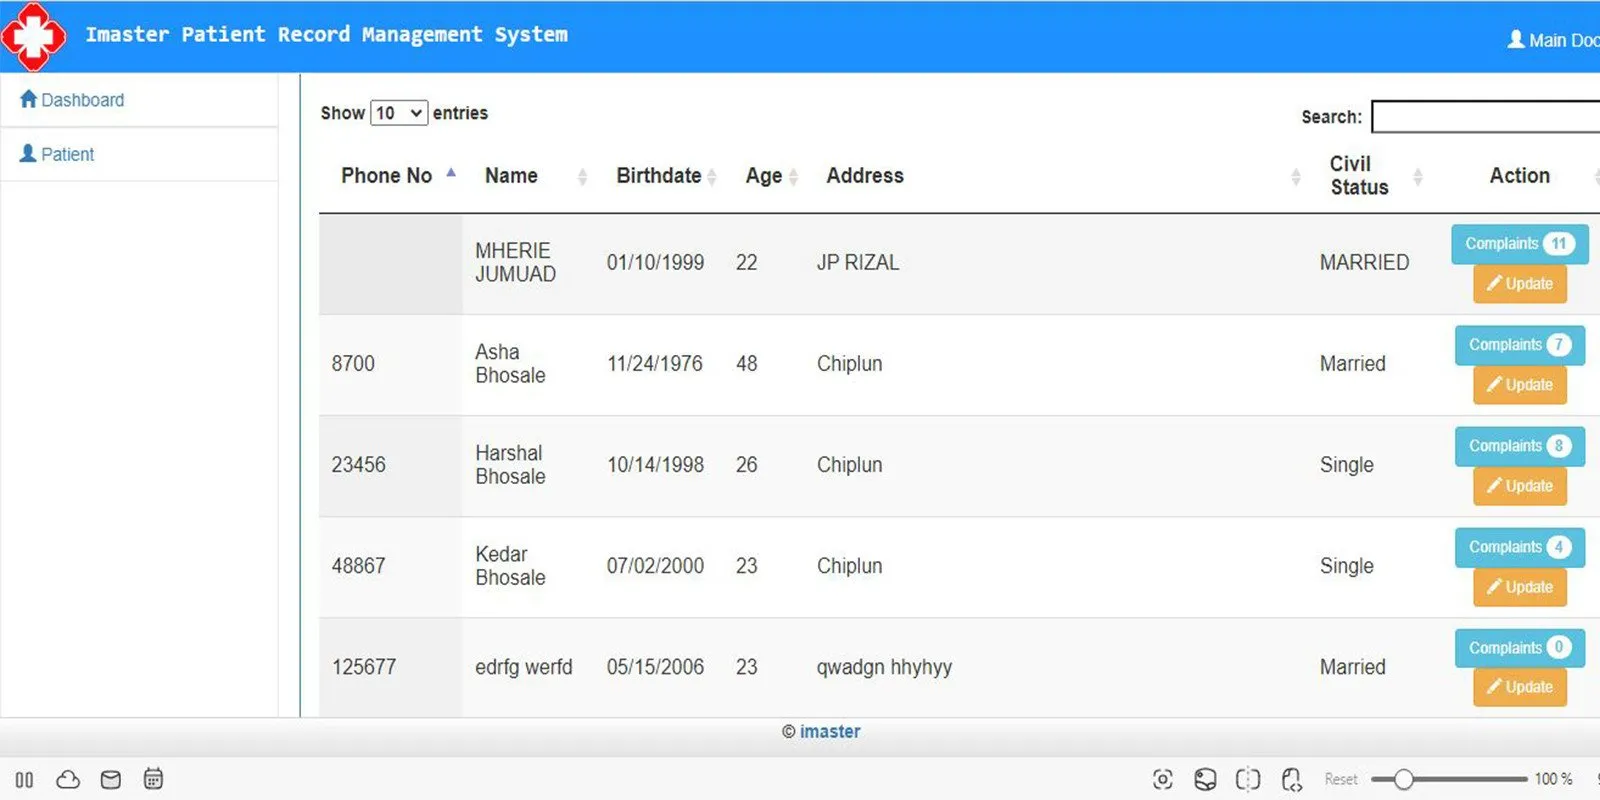Click the panels icon in bottom status bar

pos(24,780)
